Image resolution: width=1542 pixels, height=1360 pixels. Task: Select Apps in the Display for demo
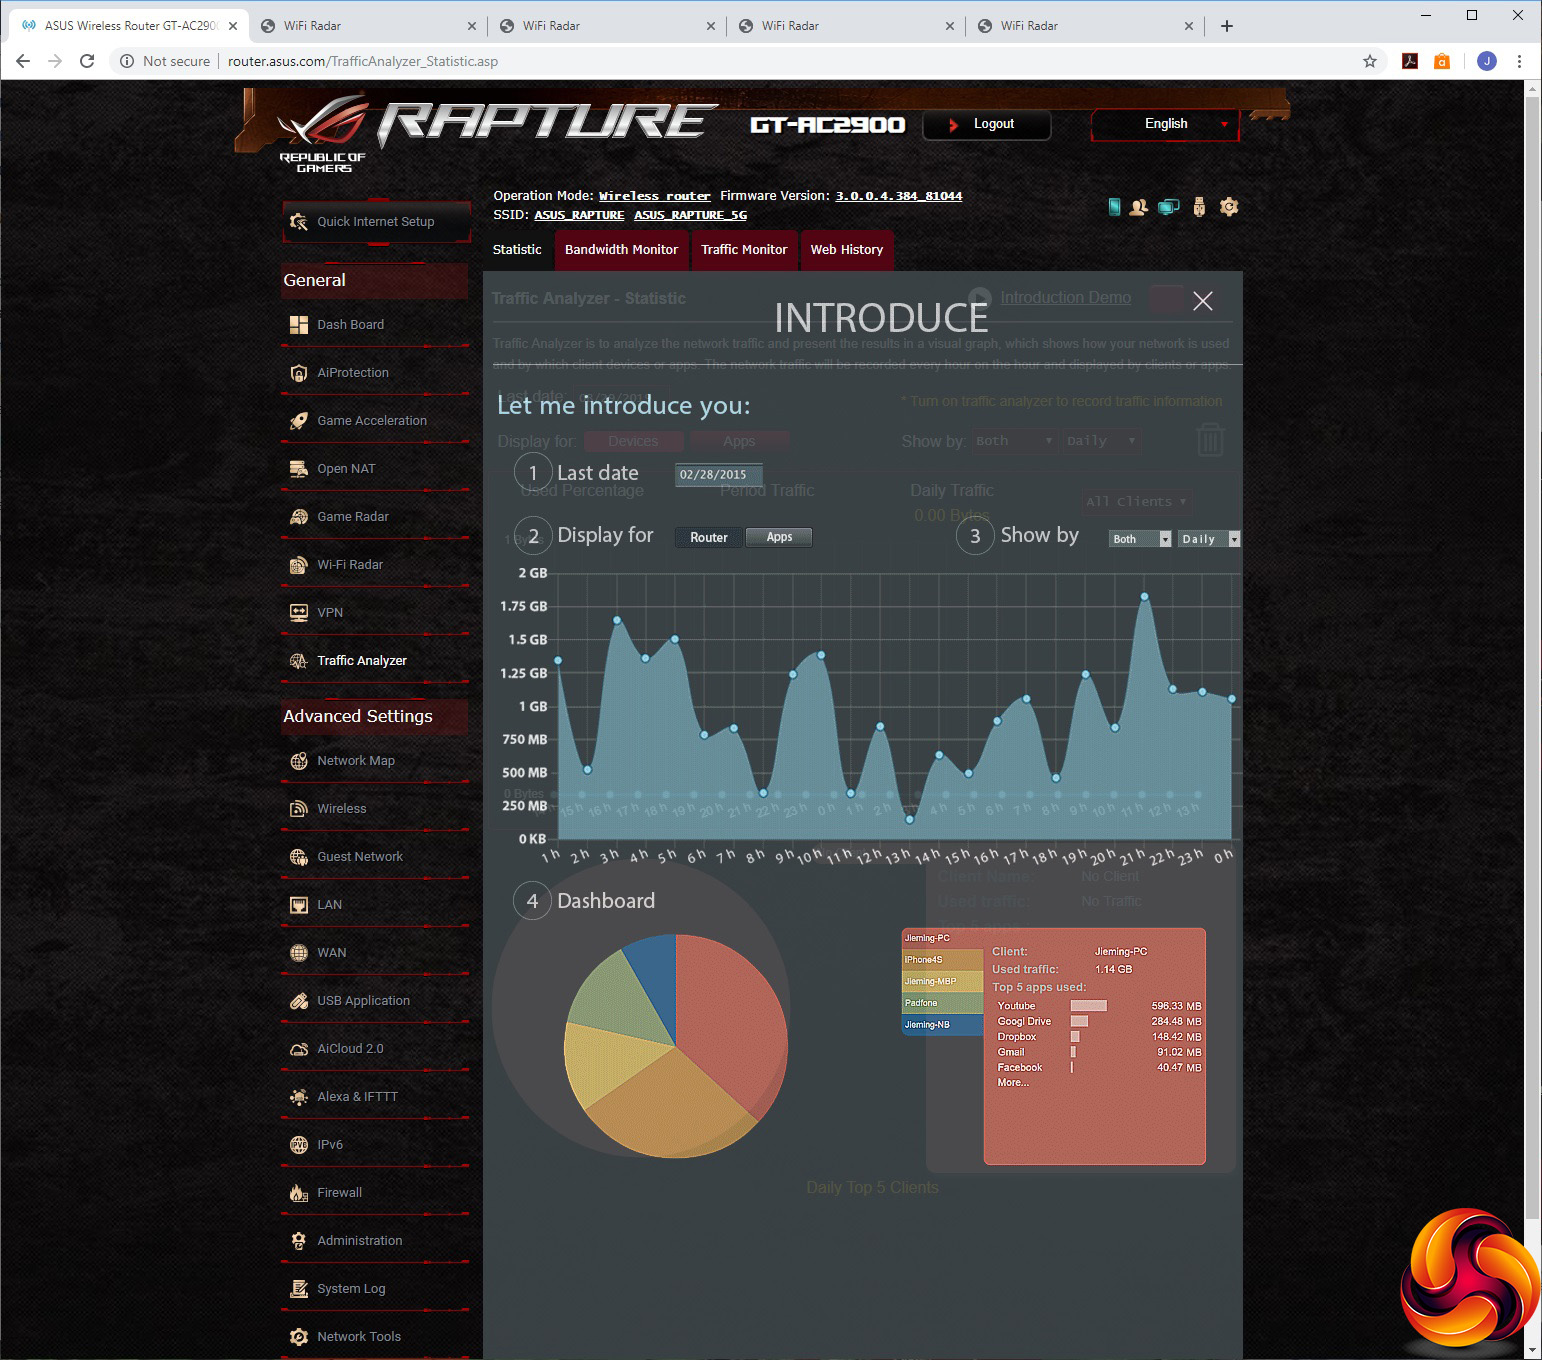(x=779, y=538)
